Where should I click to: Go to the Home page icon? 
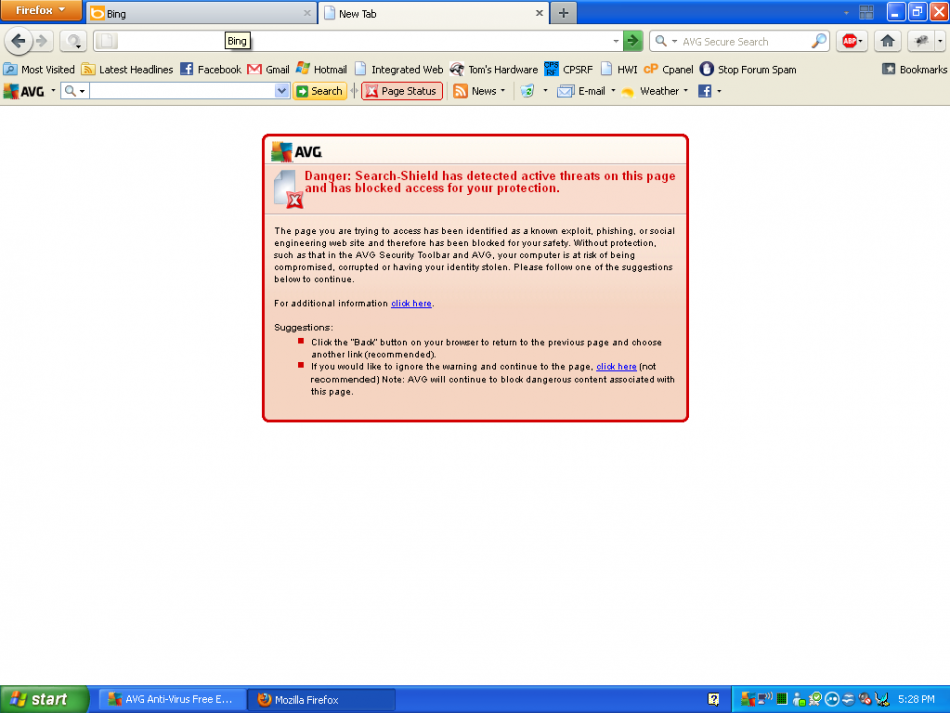[x=888, y=41]
